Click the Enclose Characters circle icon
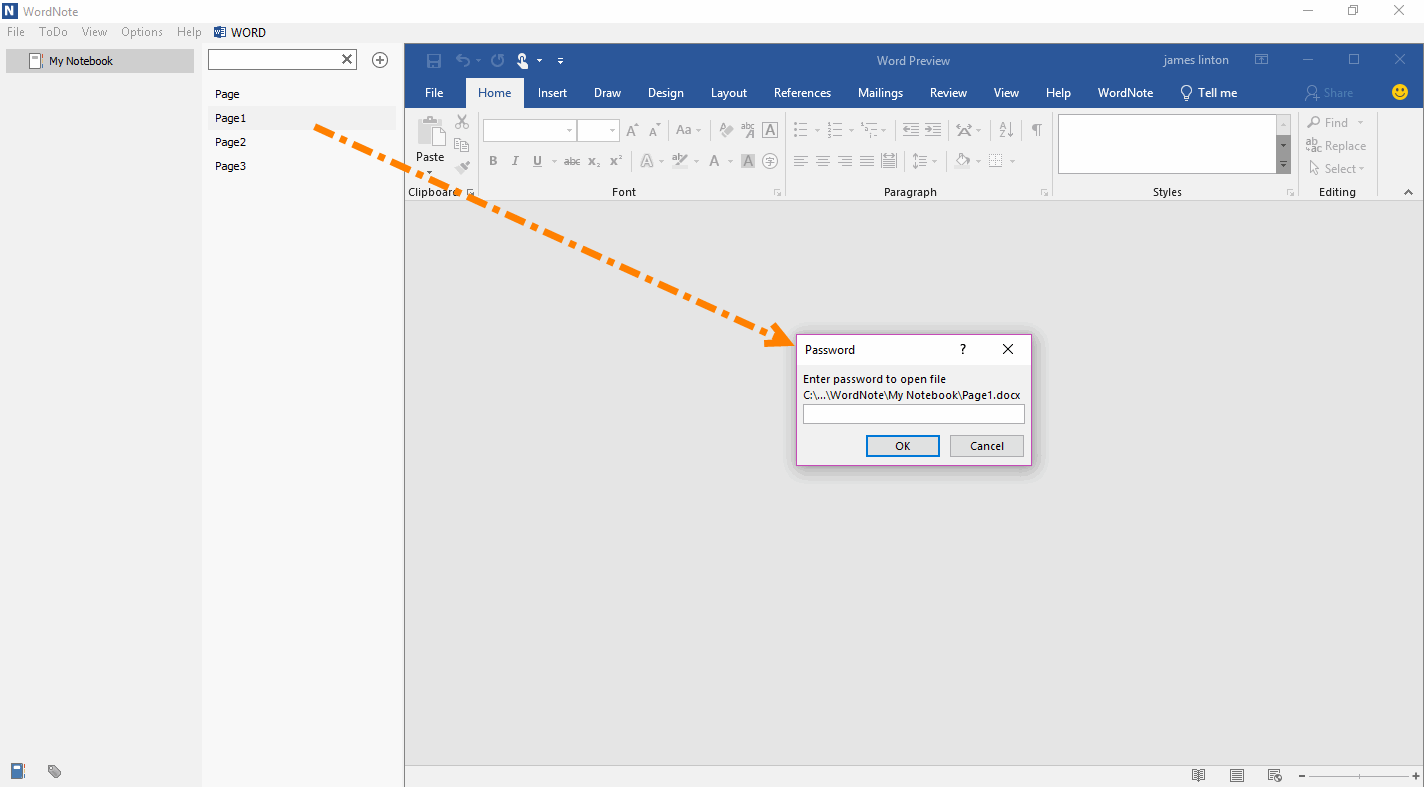Viewport: 1424px width, 787px height. click(770, 161)
